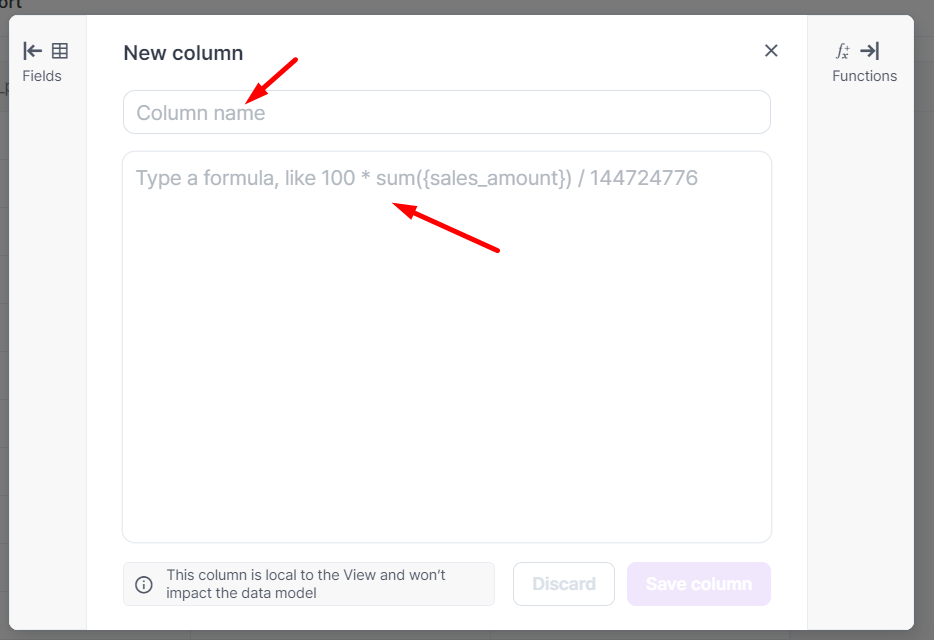Click the Functions label text
The height and width of the screenshot is (640, 934).
865,76
